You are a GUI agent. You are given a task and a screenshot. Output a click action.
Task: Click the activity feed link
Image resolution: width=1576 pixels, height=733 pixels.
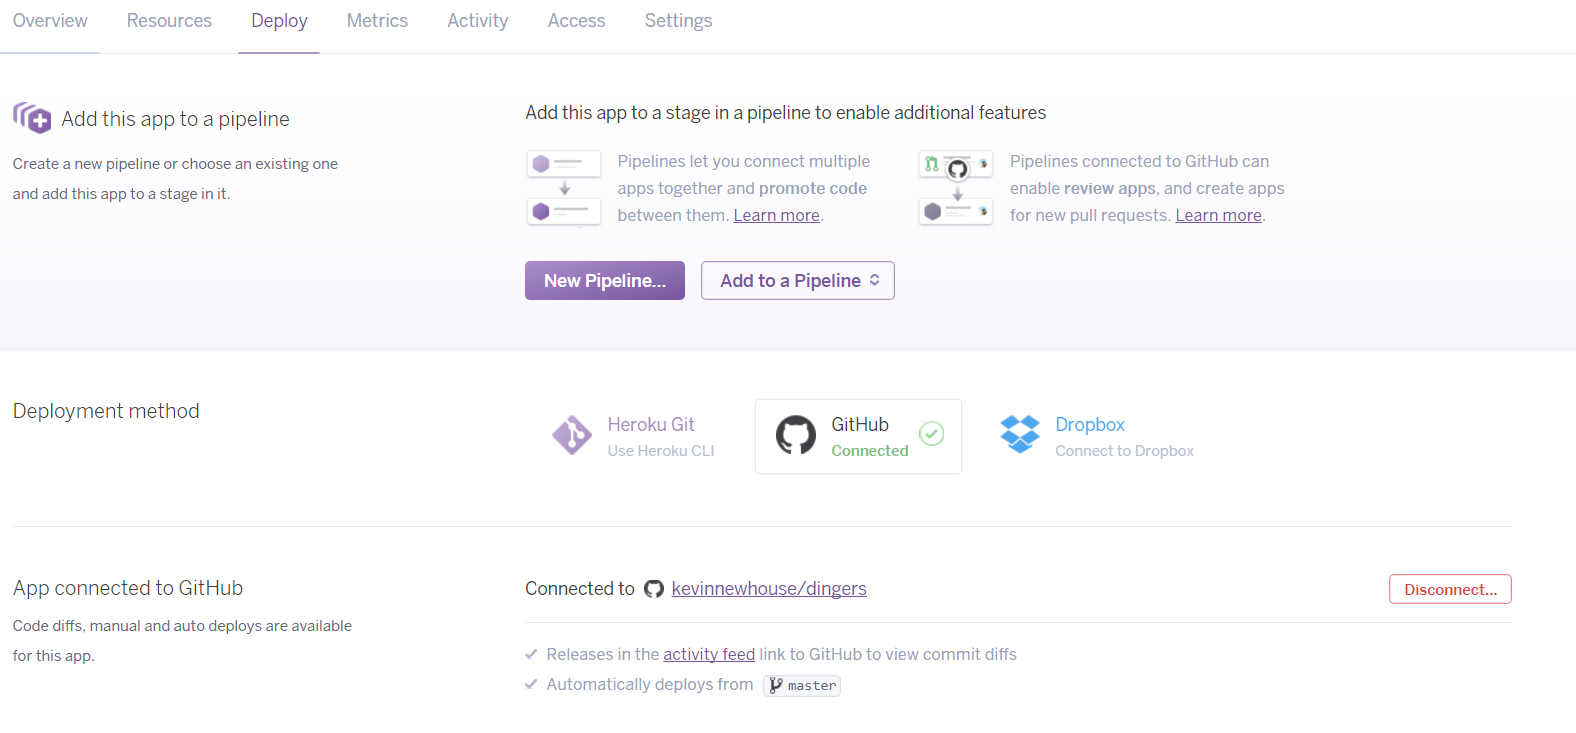(x=709, y=654)
